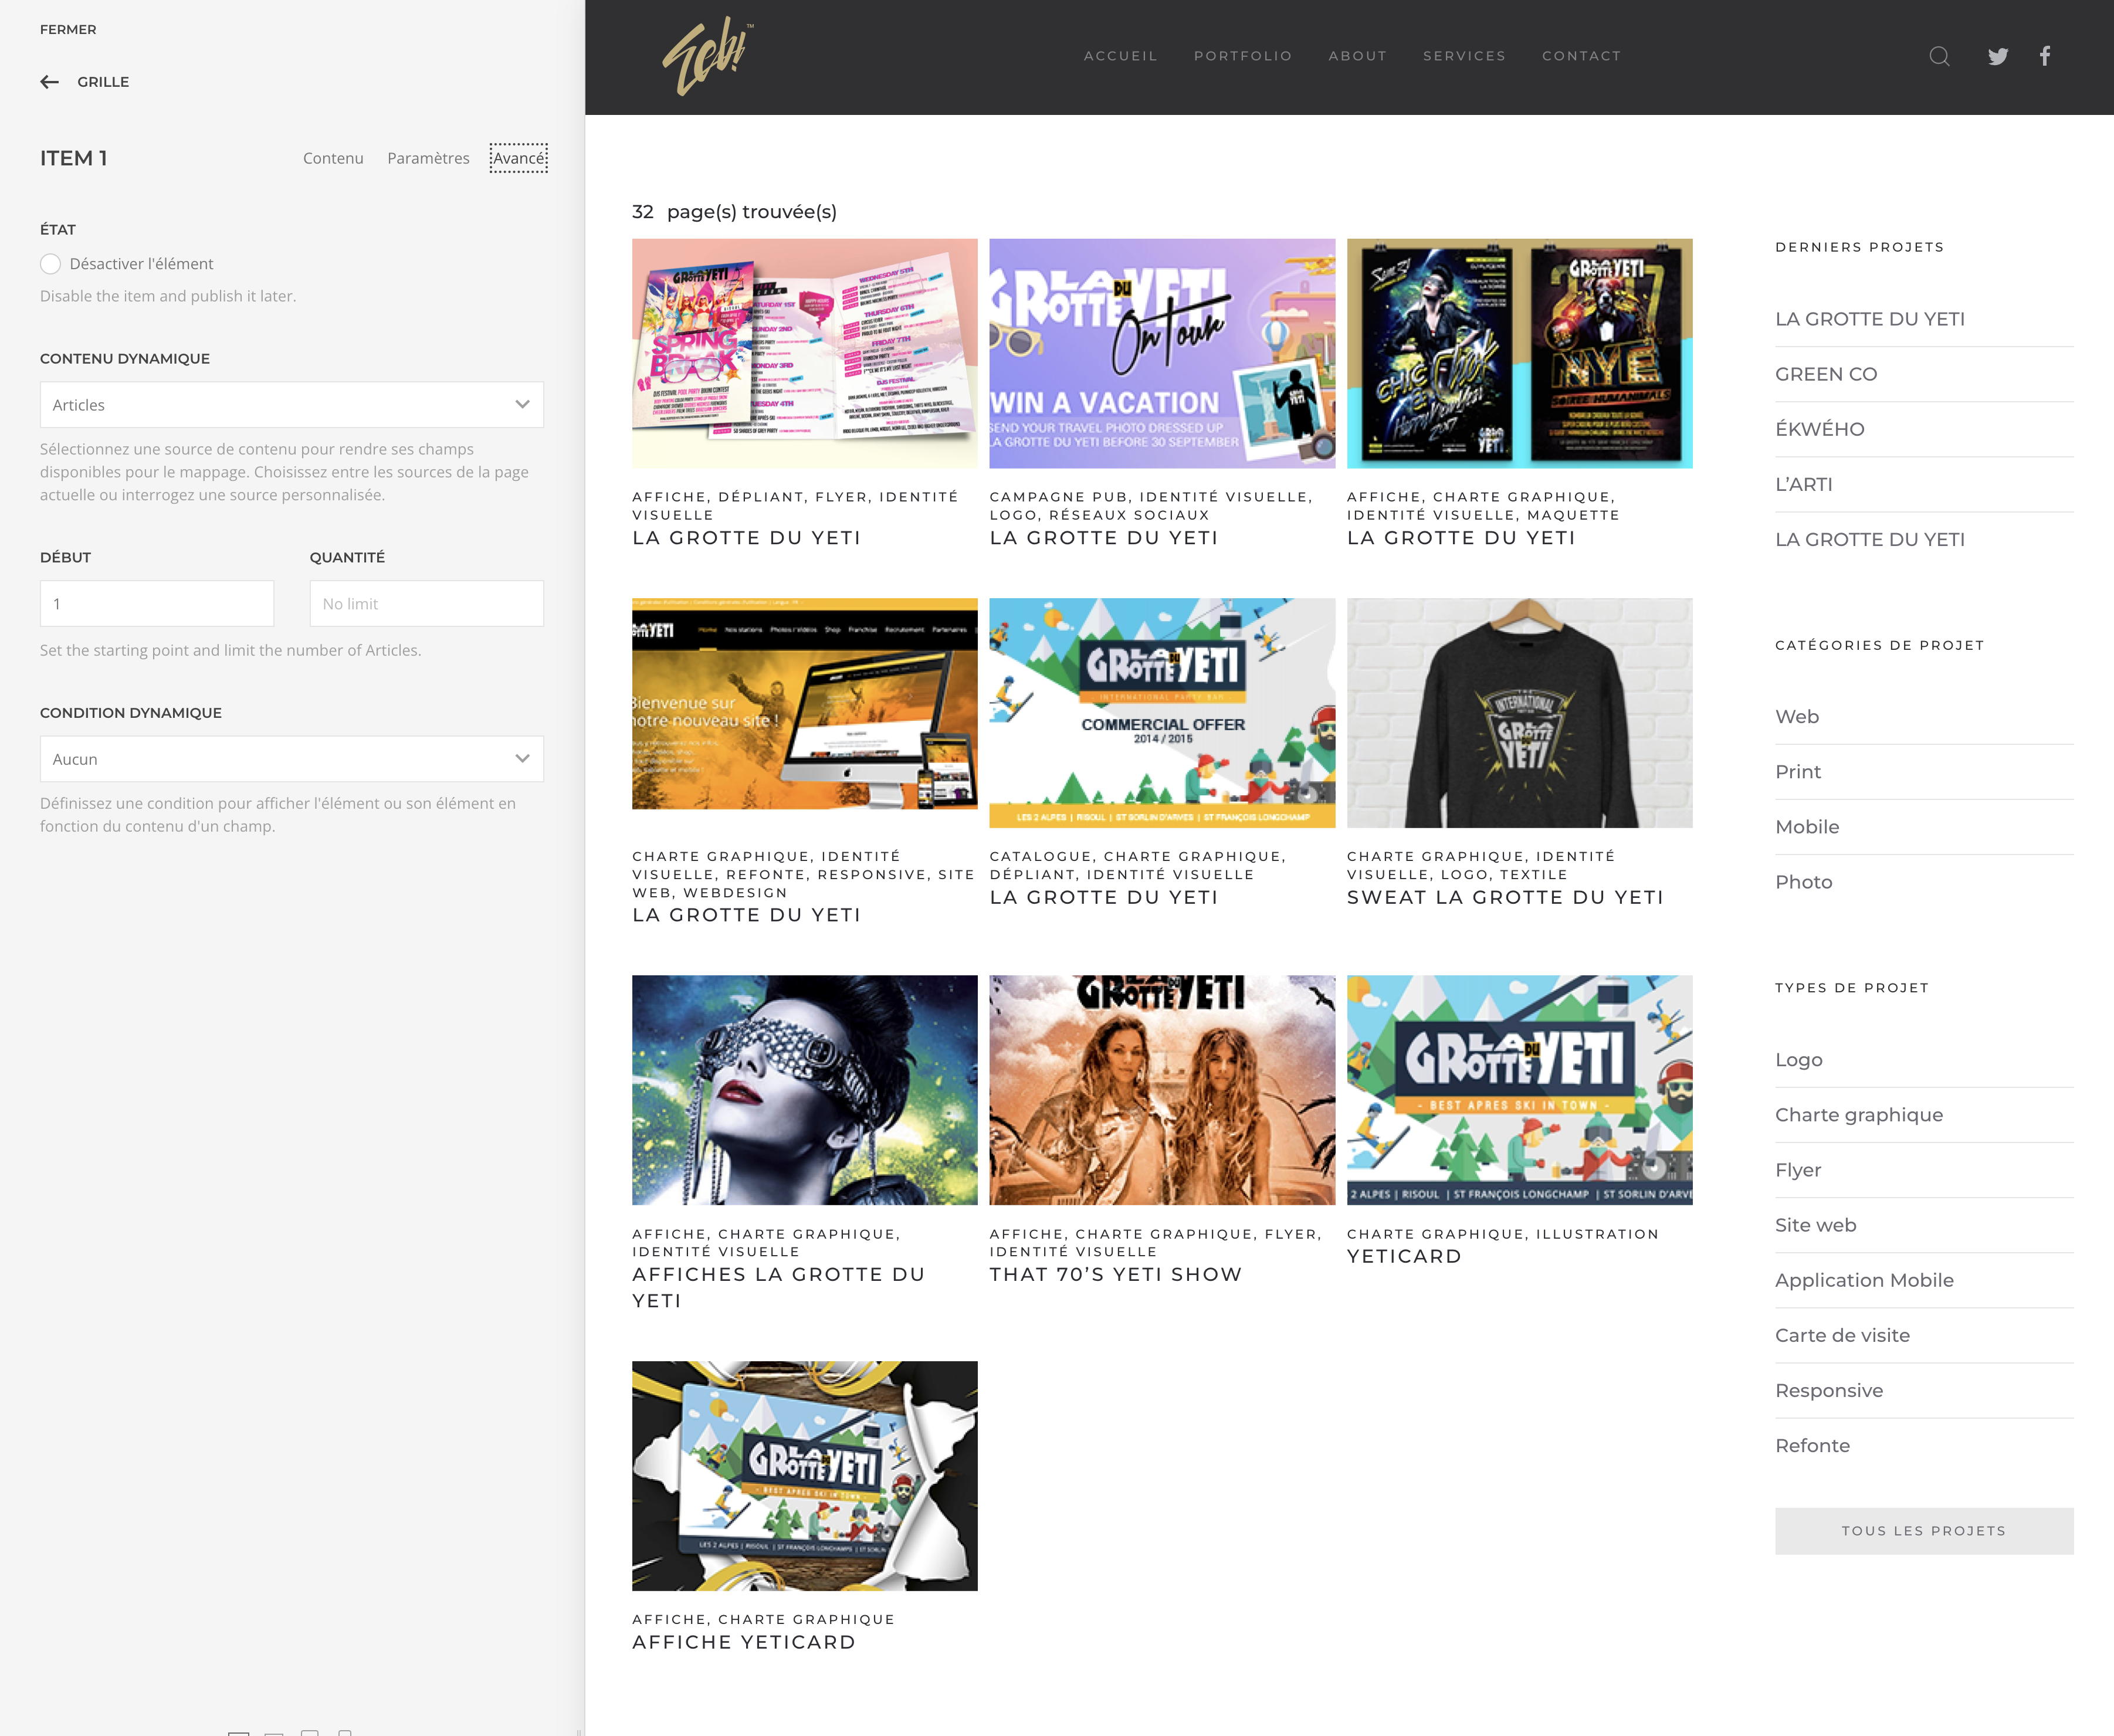Expand the Condition Dynamique Aucun dropdown

click(x=291, y=759)
